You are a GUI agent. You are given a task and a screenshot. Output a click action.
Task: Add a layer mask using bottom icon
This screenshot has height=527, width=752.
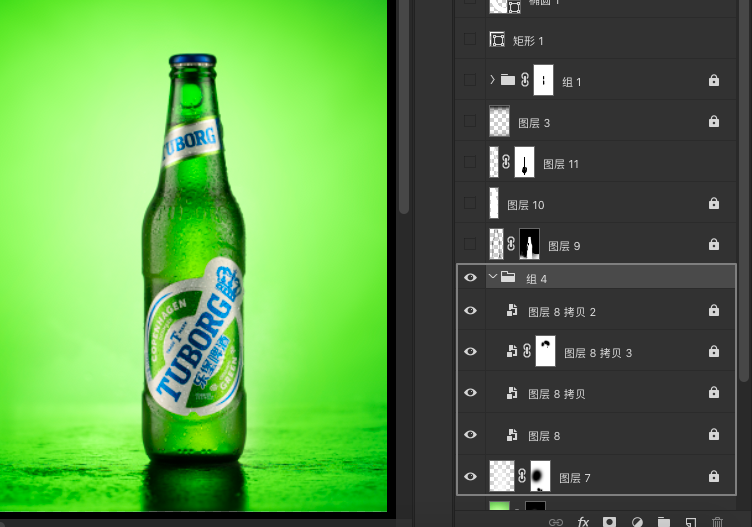click(610, 522)
